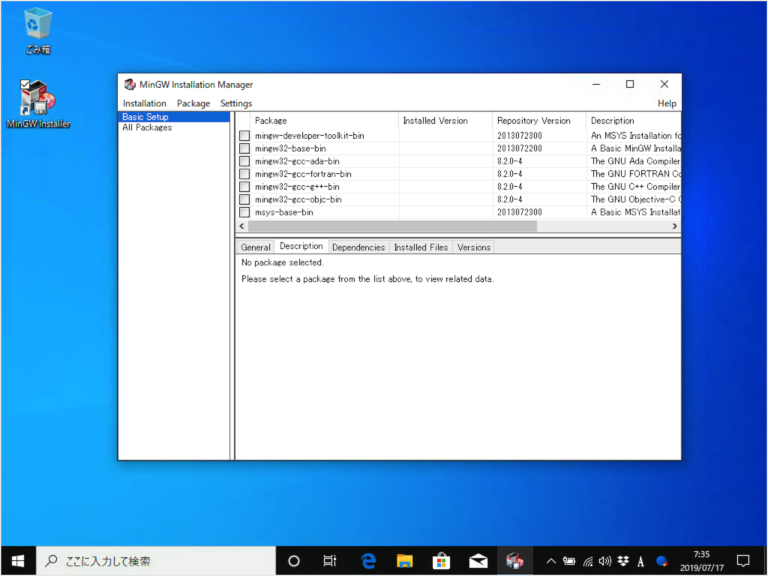Click the Dropbox tray icon
The height and width of the screenshot is (576, 768).
pos(623,561)
